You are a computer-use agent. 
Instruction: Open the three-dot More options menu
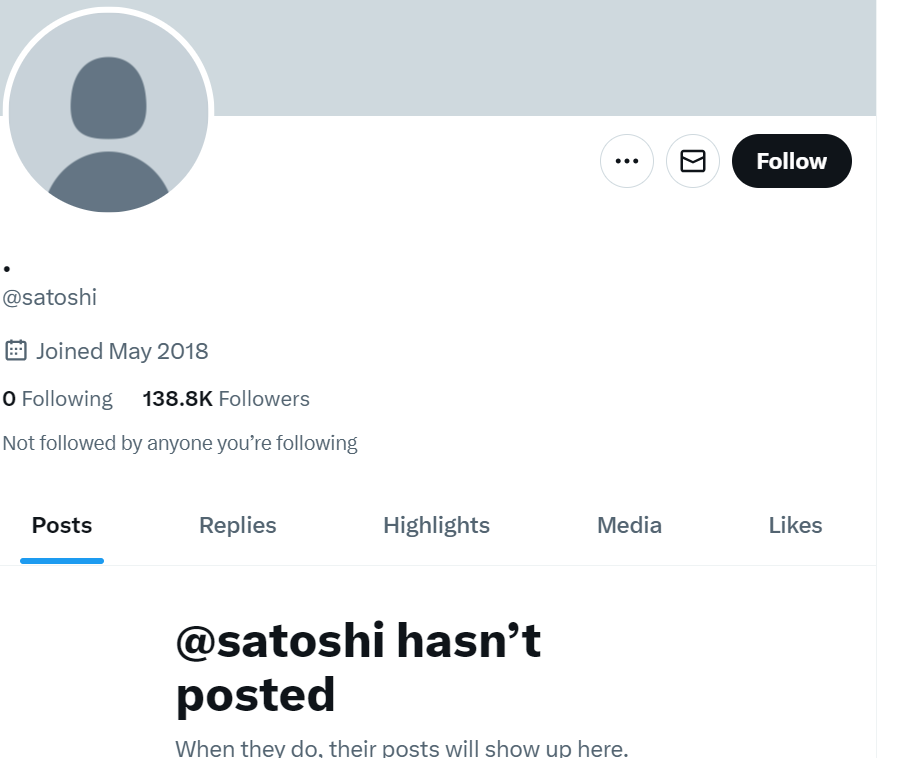626,161
